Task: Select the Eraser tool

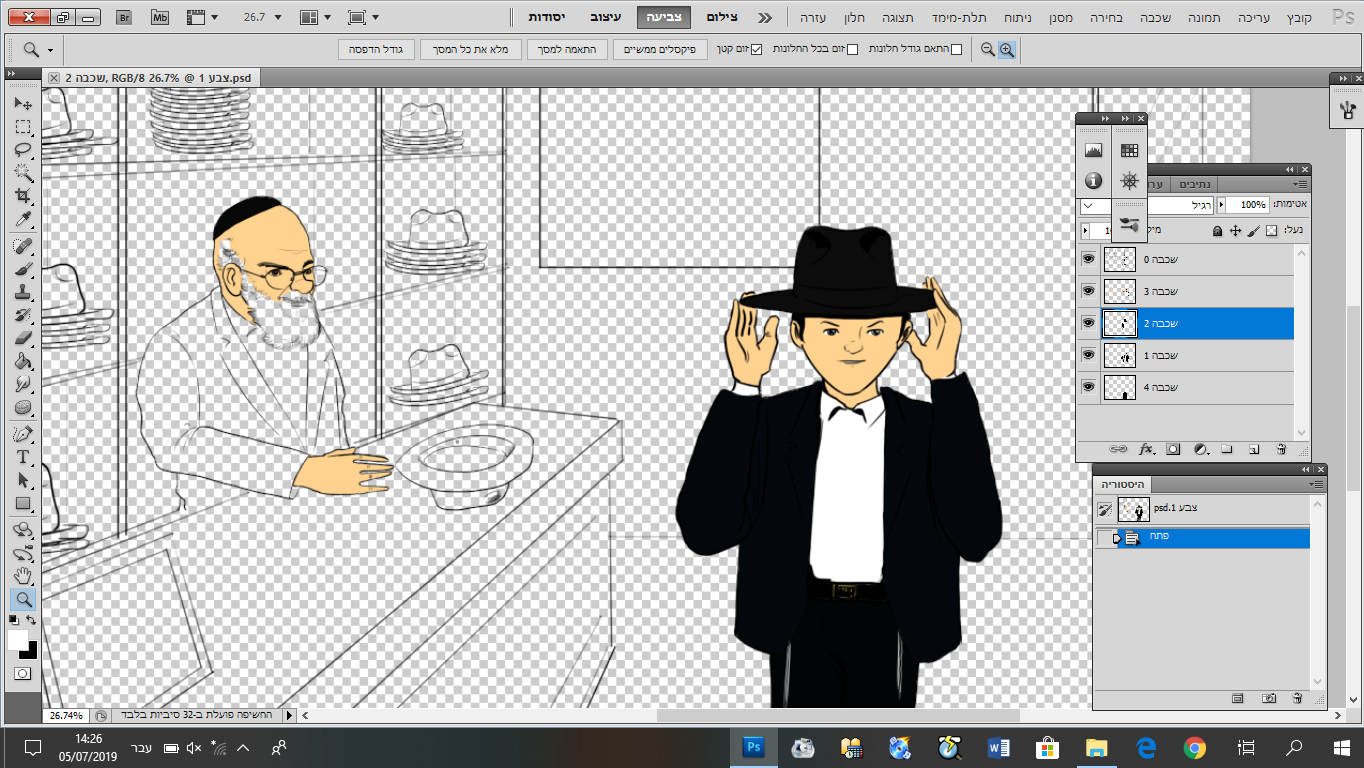Action: coord(23,338)
